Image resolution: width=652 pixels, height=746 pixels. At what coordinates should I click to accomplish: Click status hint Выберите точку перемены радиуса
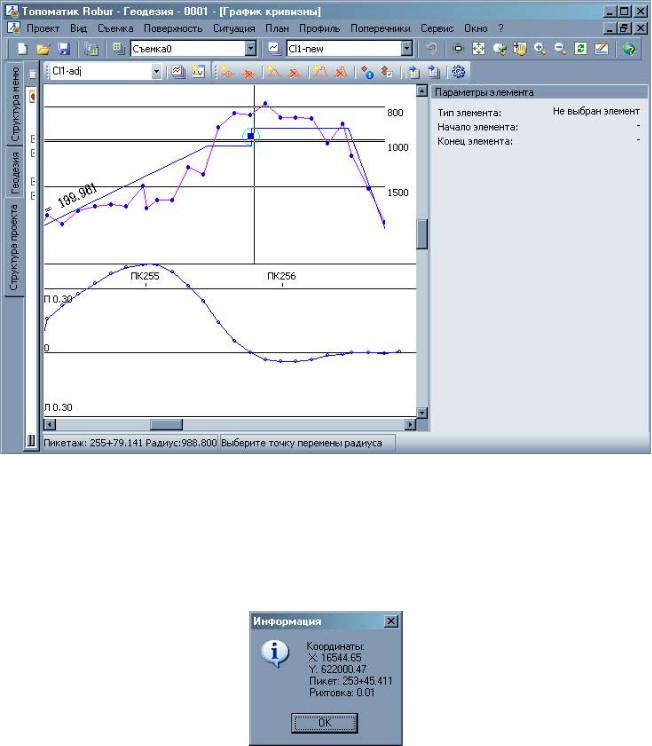pos(302,443)
